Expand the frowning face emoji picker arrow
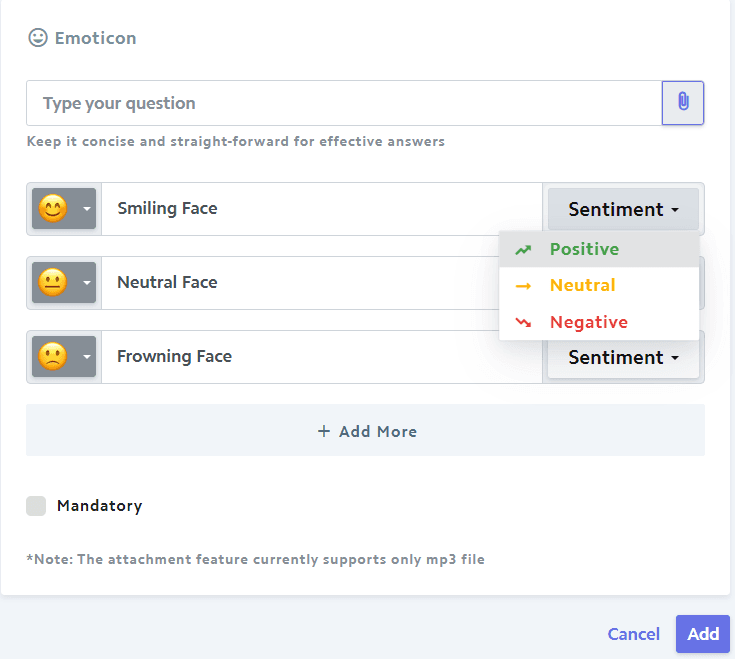 pyautogui.click(x=87, y=357)
